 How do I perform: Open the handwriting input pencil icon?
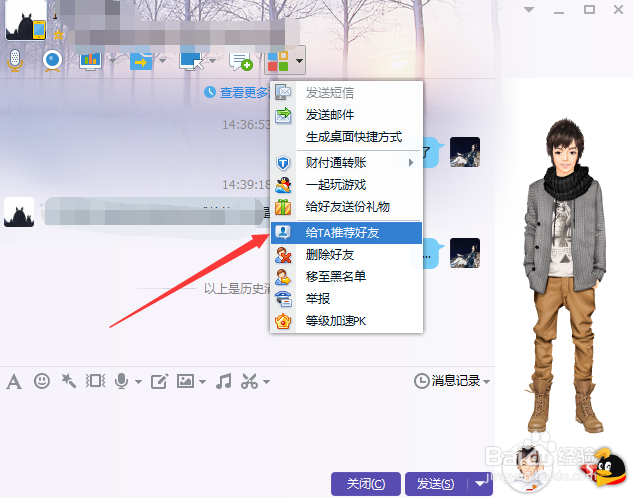click(x=159, y=381)
